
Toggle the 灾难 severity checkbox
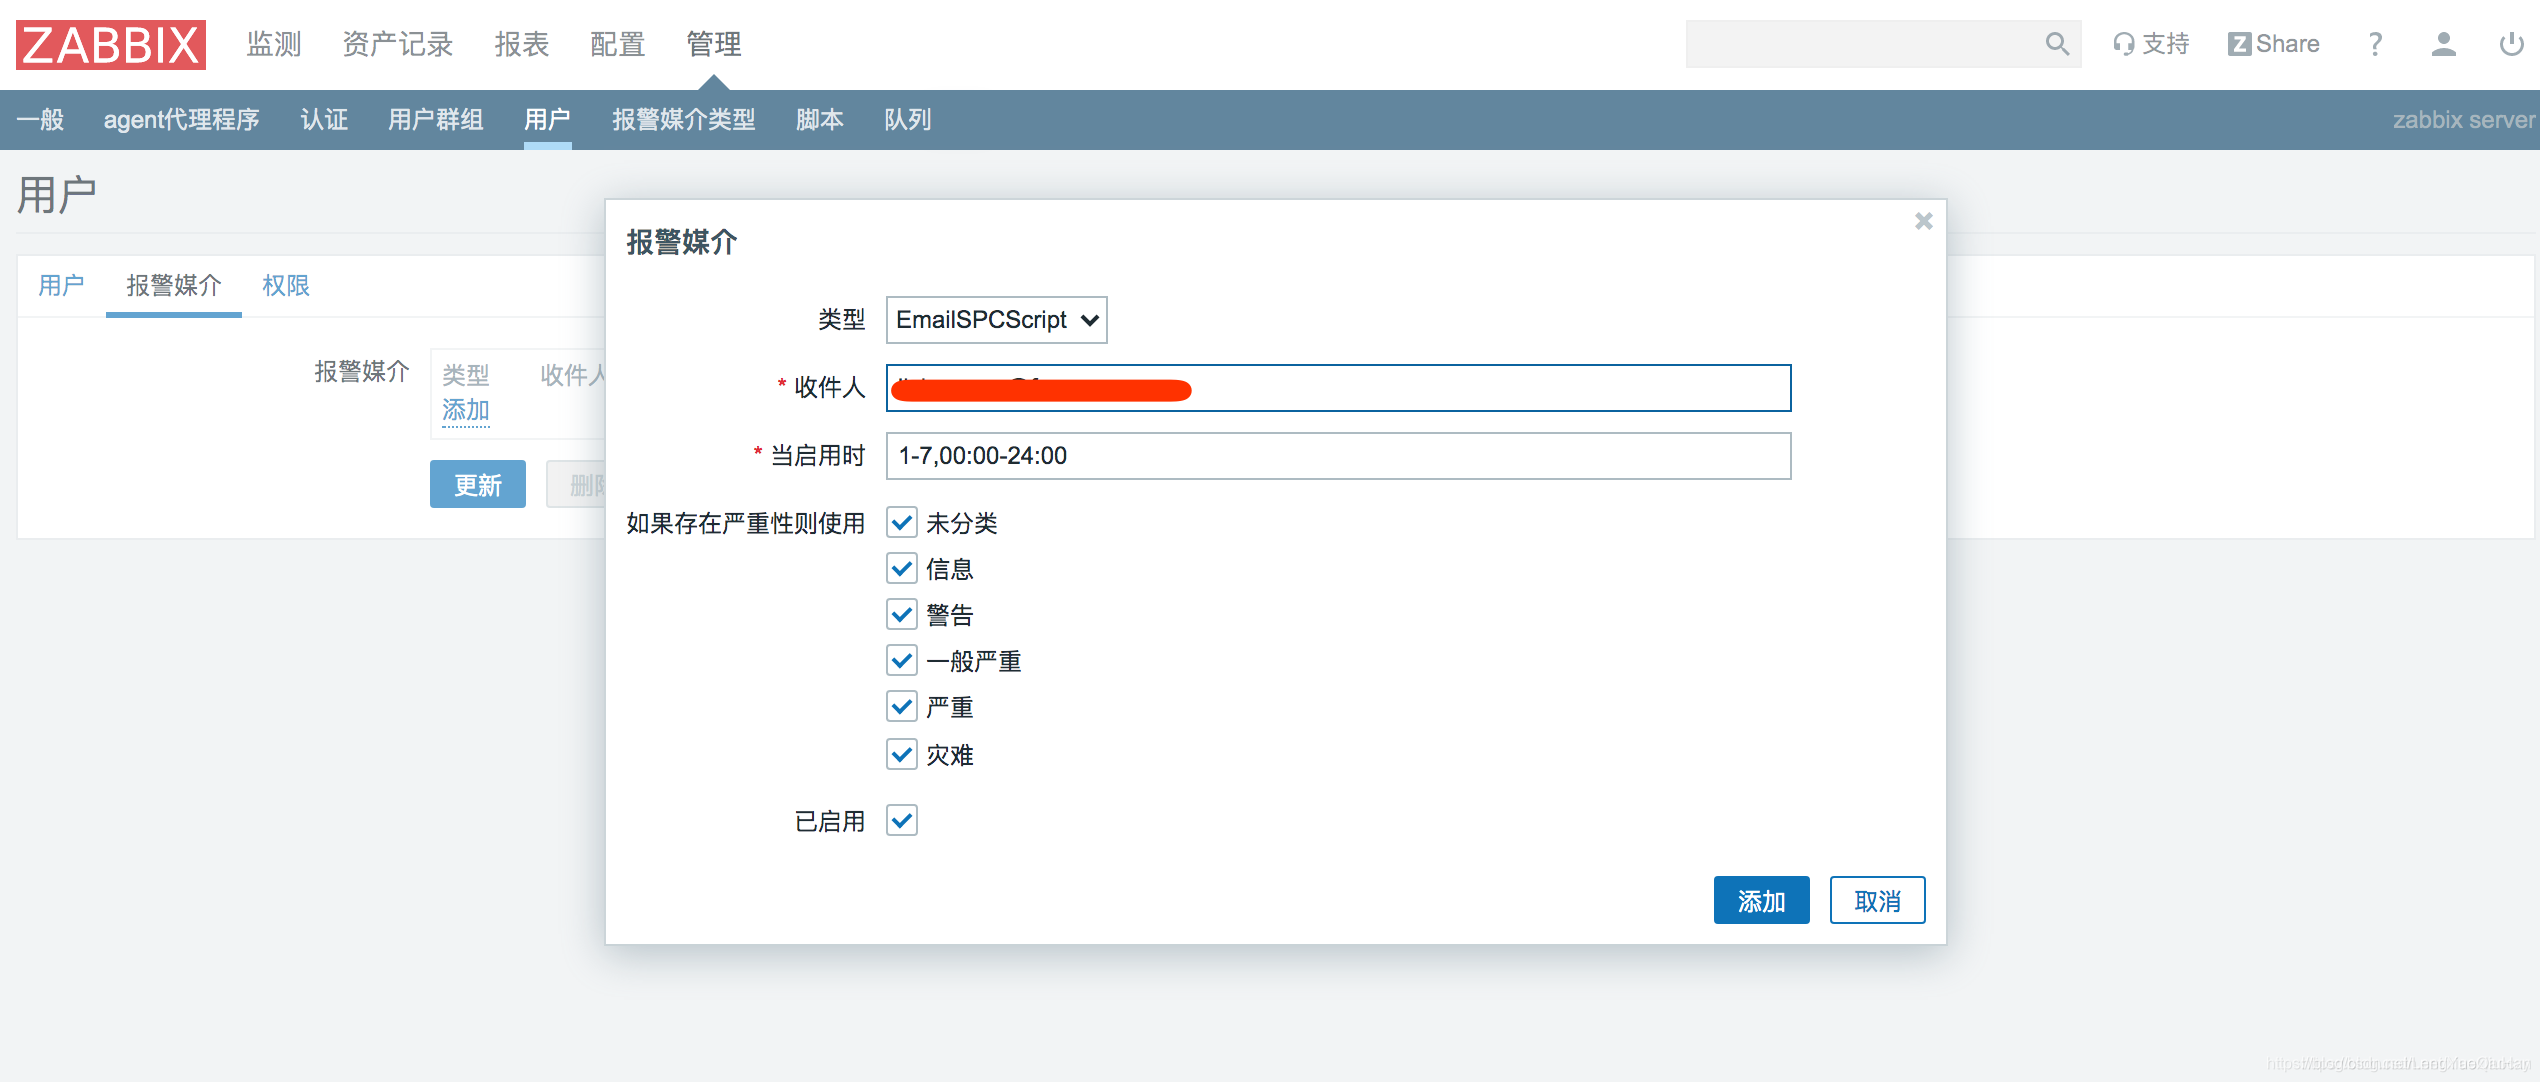pos(902,754)
